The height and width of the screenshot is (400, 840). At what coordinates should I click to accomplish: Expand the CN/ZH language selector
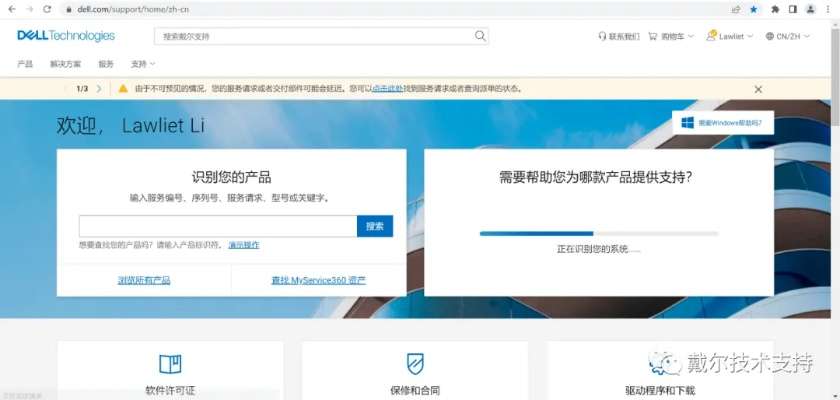pyautogui.click(x=787, y=37)
